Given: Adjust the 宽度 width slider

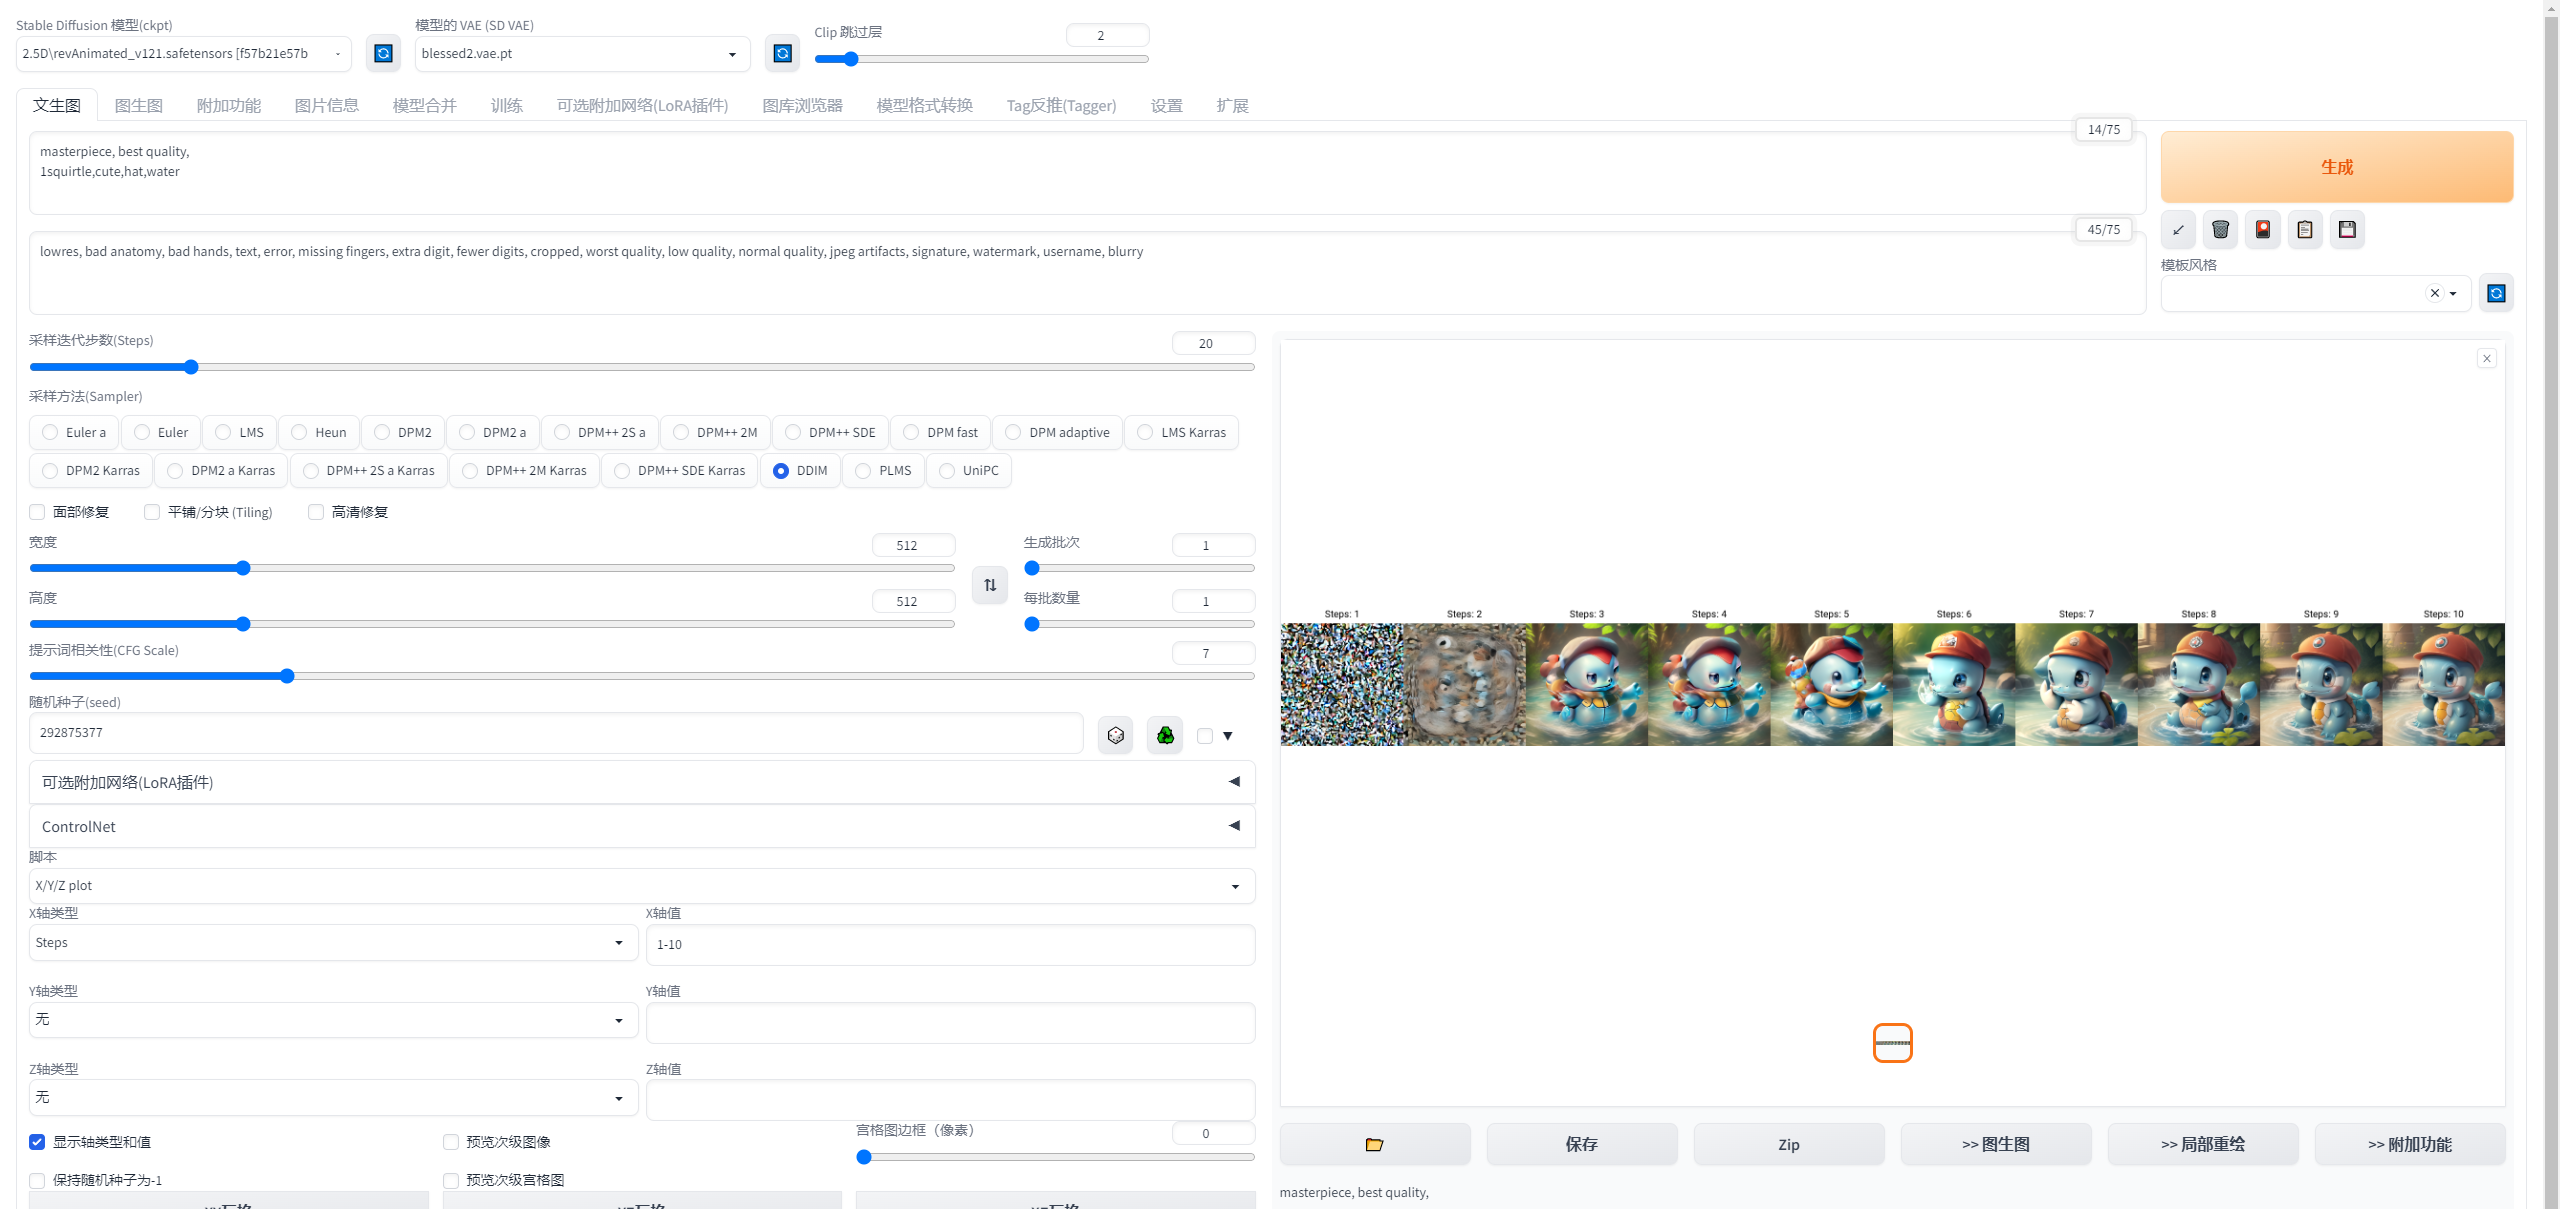Looking at the screenshot, I should coord(492,568).
